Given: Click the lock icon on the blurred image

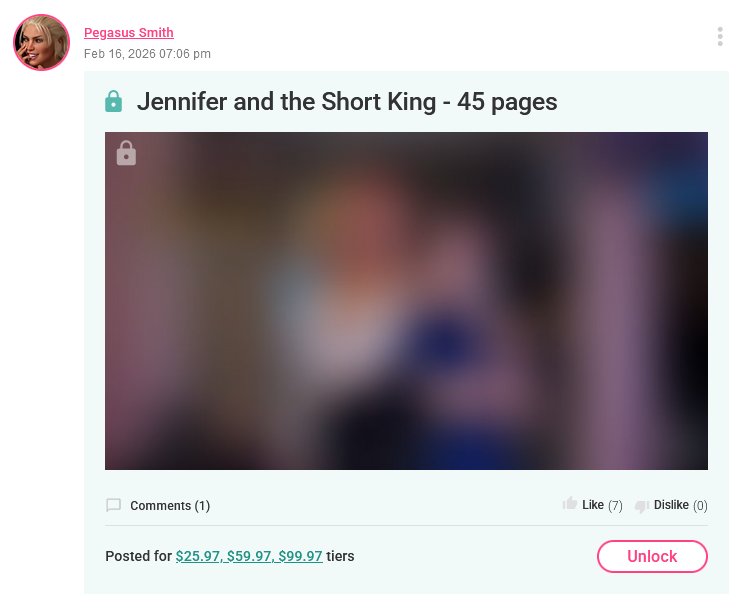Looking at the screenshot, I should 126,153.
